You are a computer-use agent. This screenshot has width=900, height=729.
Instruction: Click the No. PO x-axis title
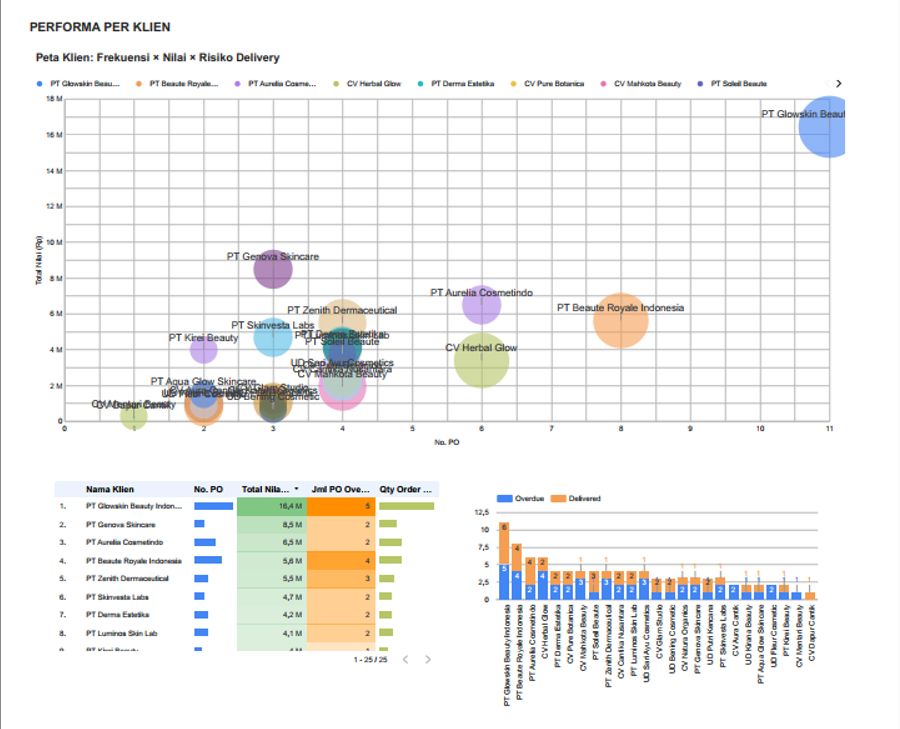tap(447, 442)
